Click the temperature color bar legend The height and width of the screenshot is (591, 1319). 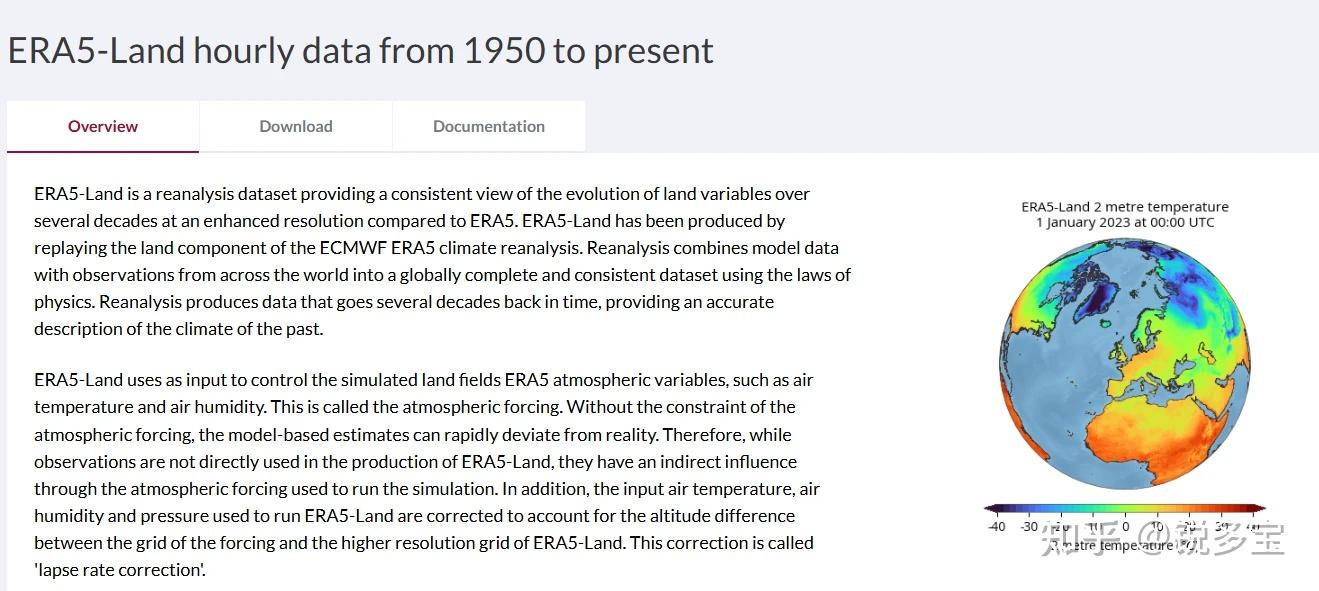coord(1125,509)
